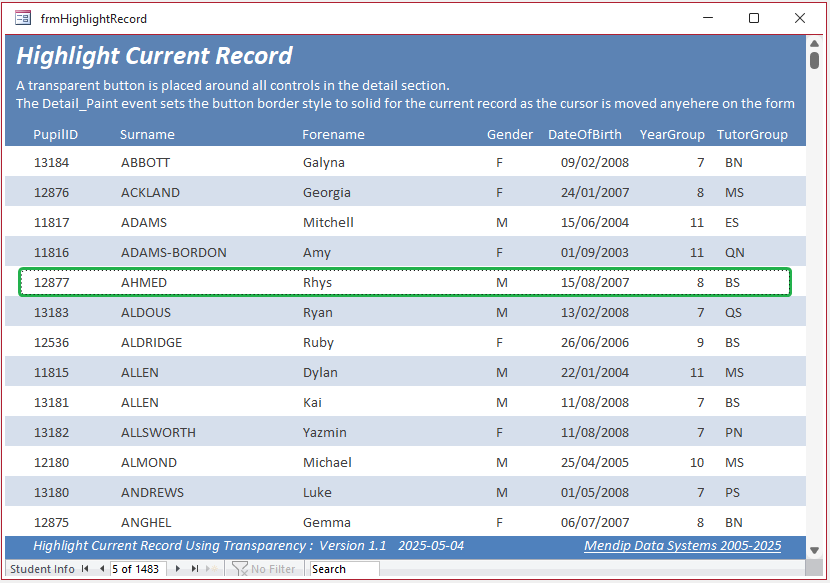Click the ANGHEL surname cell
This screenshot has height=583, width=830.
click(146, 523)
